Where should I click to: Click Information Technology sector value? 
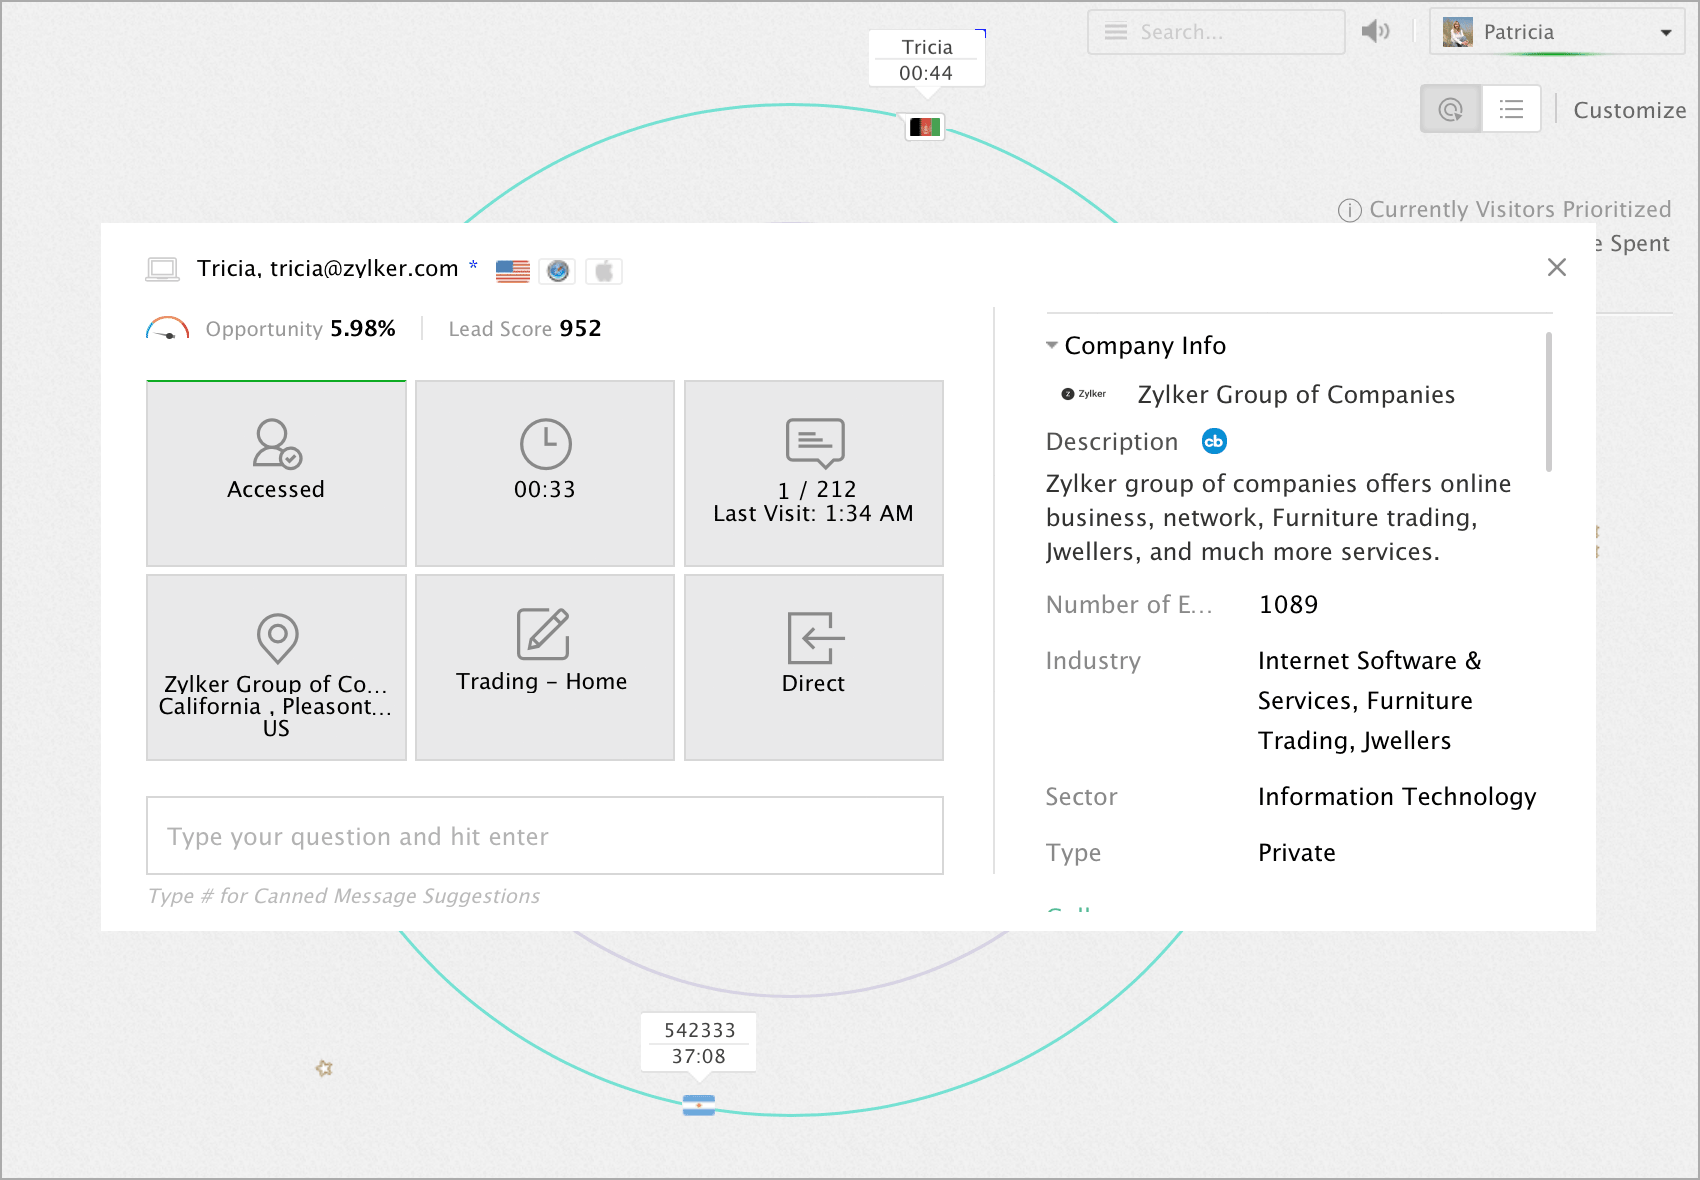point(1397,797)
